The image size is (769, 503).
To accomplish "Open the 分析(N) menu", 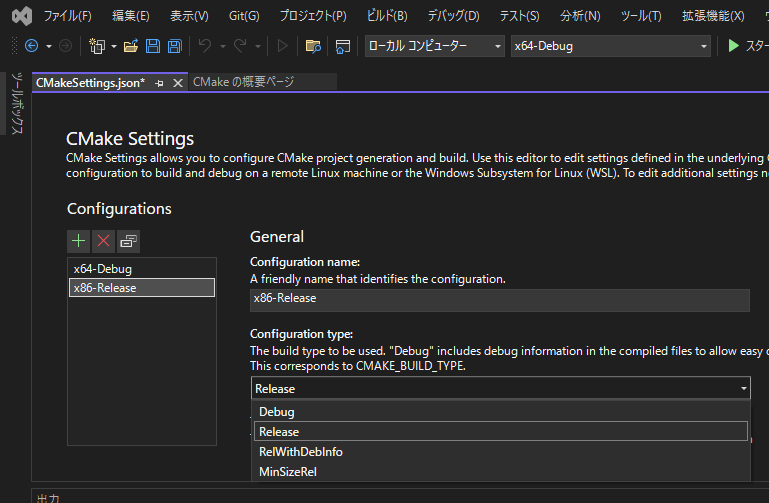I will [580, 16].
